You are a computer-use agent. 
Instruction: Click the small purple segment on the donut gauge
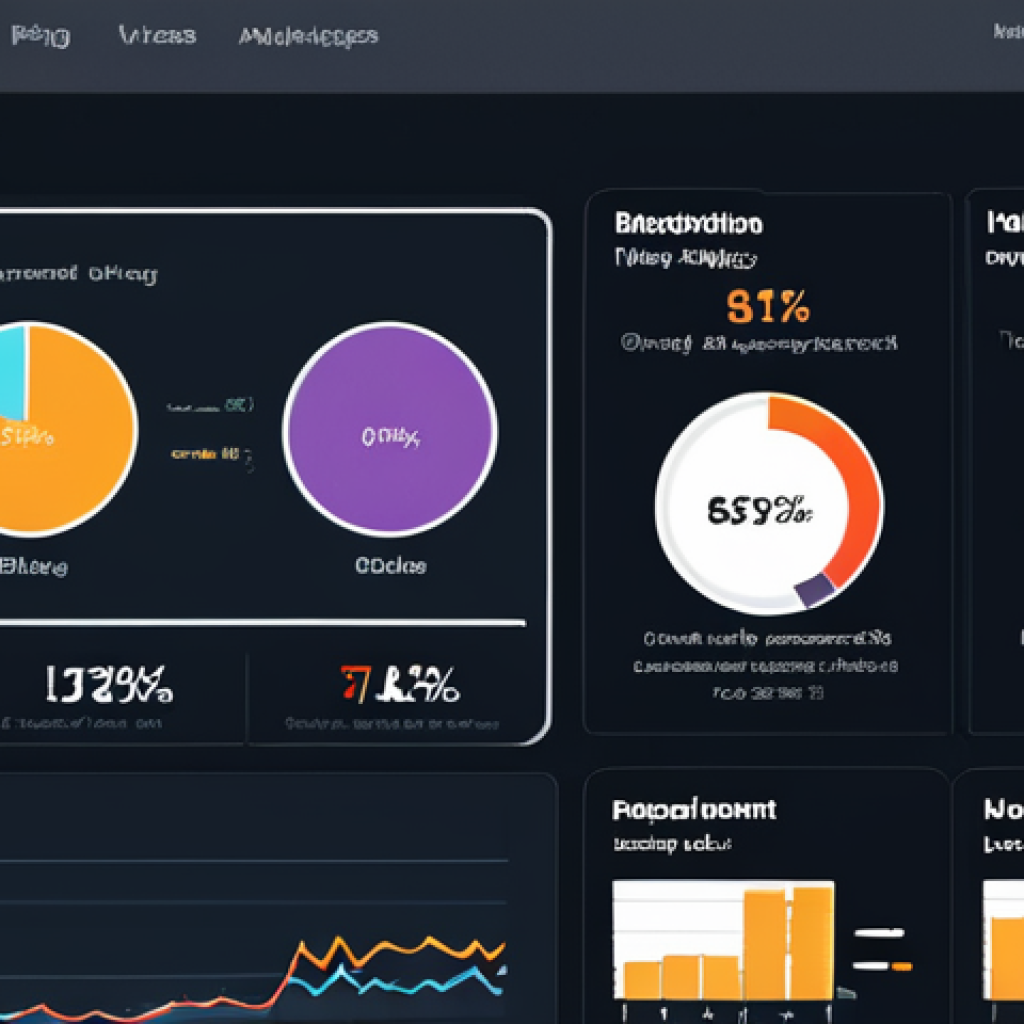814,590
